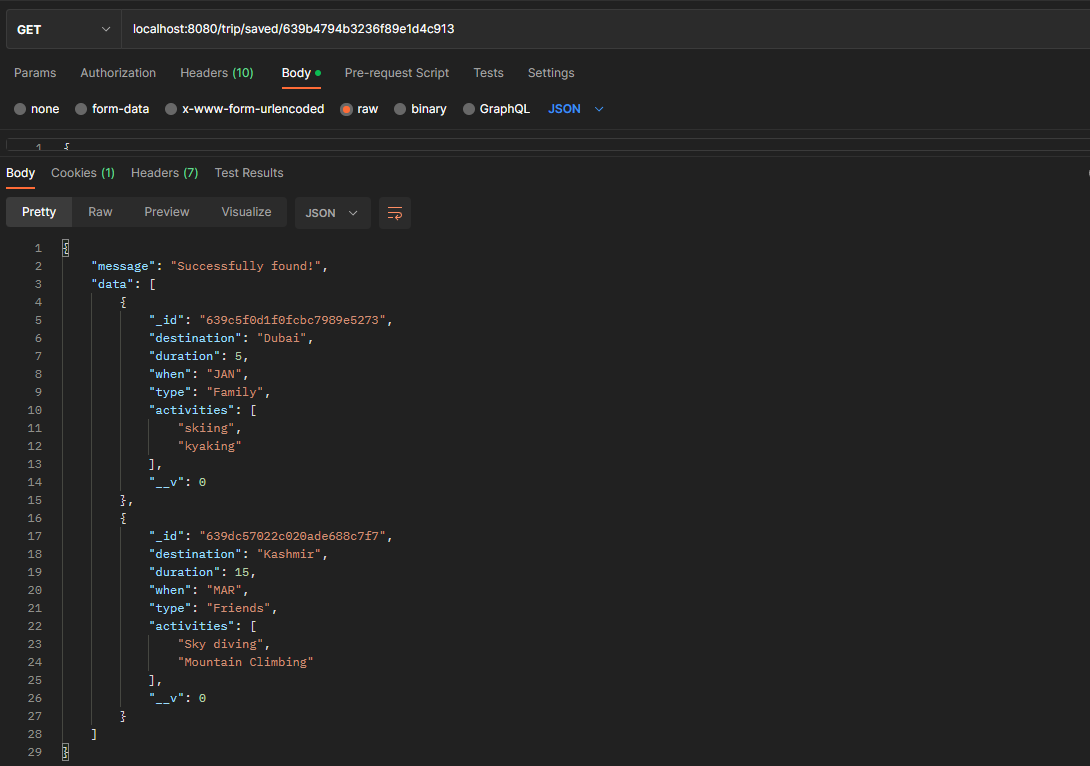Switch to the Tests tab
The image size is (1090, 766).
click(488, 73)
